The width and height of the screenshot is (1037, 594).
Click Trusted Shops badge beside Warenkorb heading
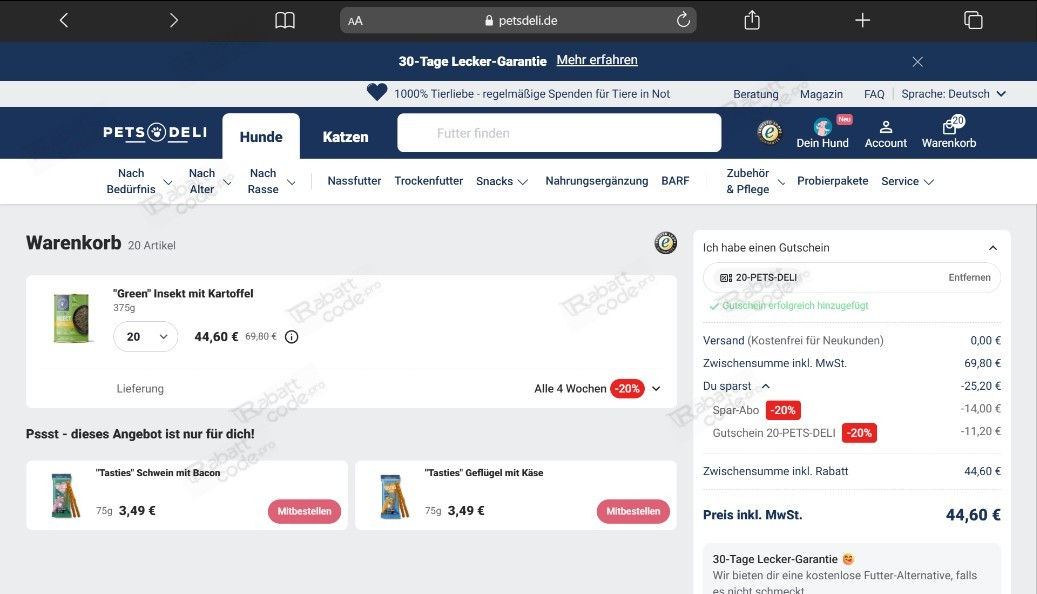coord(665,243)
